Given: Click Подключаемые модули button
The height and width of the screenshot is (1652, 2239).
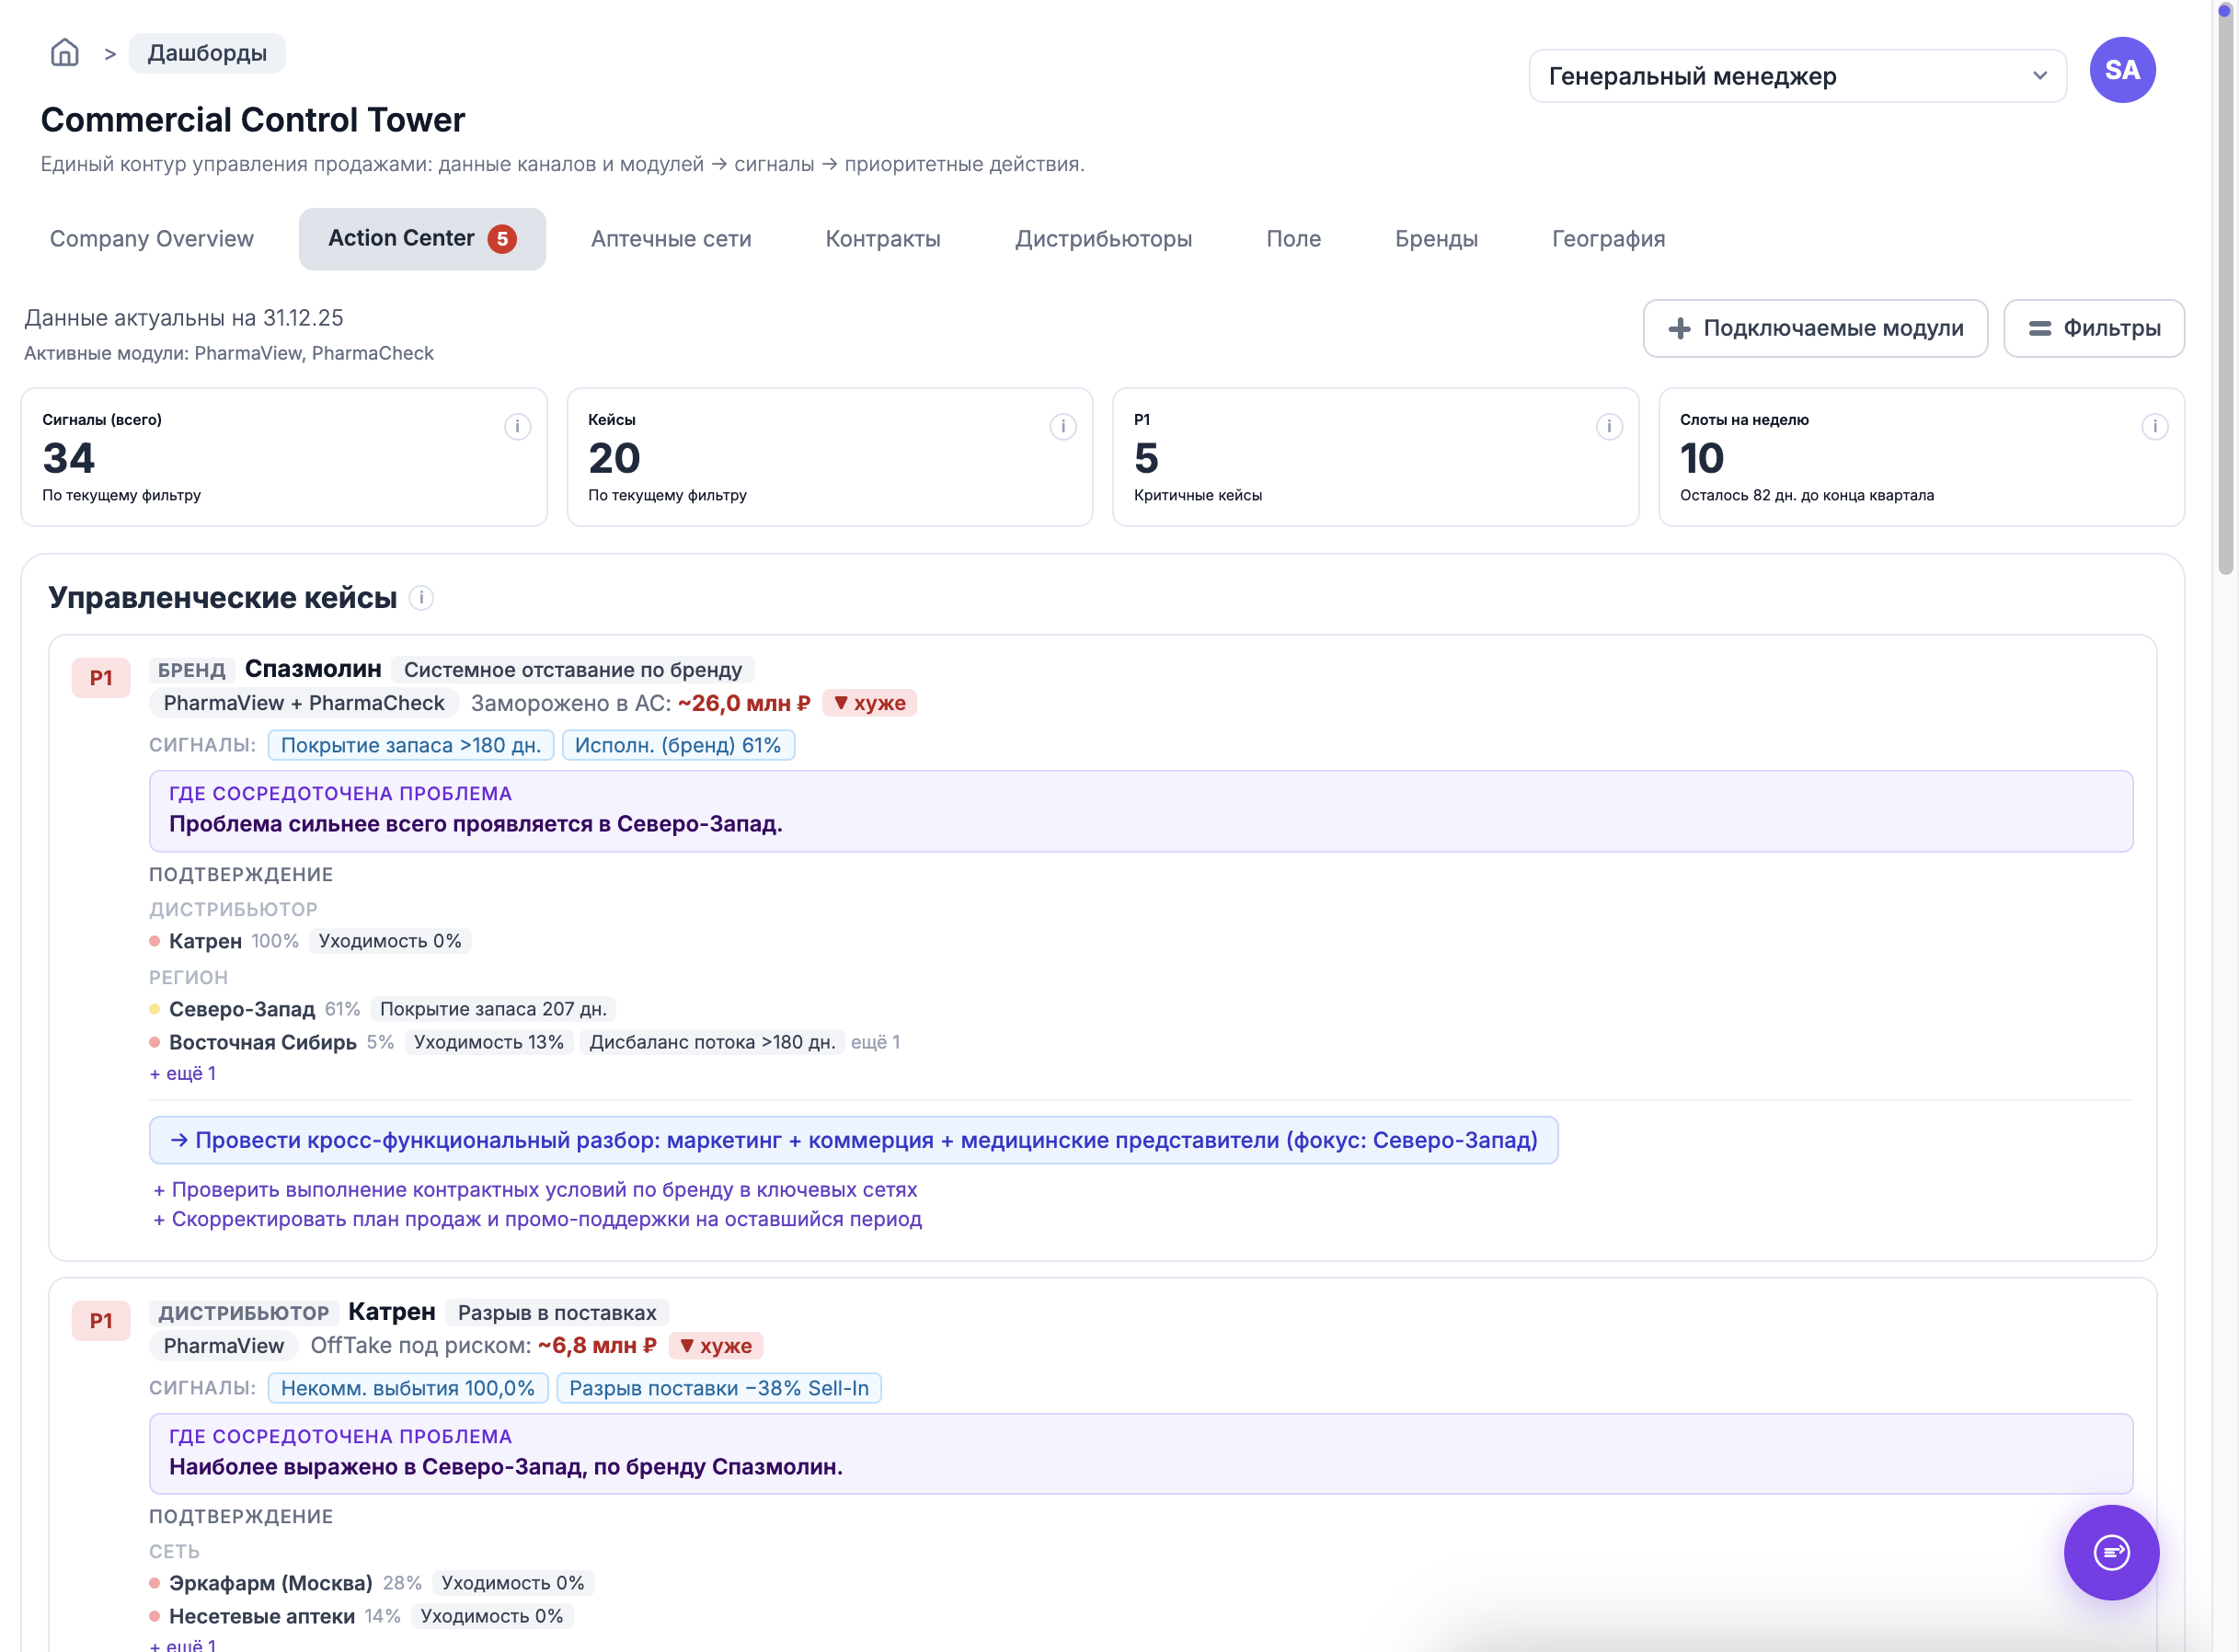Looking at the screenshot, I should (1814, 328).
